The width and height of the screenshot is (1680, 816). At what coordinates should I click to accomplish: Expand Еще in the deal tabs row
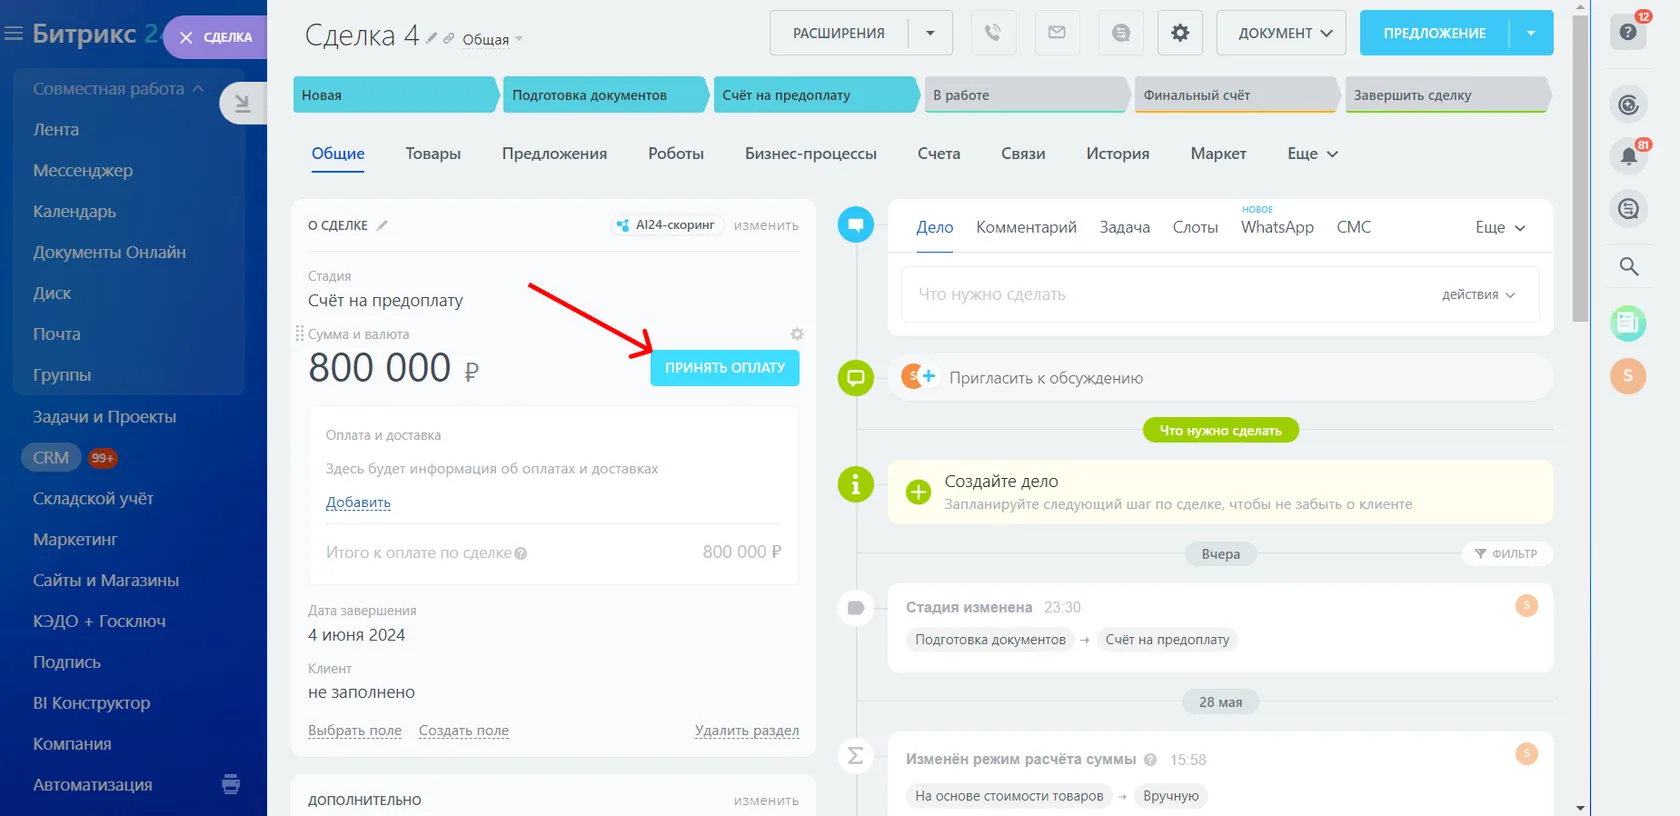(x=1312, y=154)
